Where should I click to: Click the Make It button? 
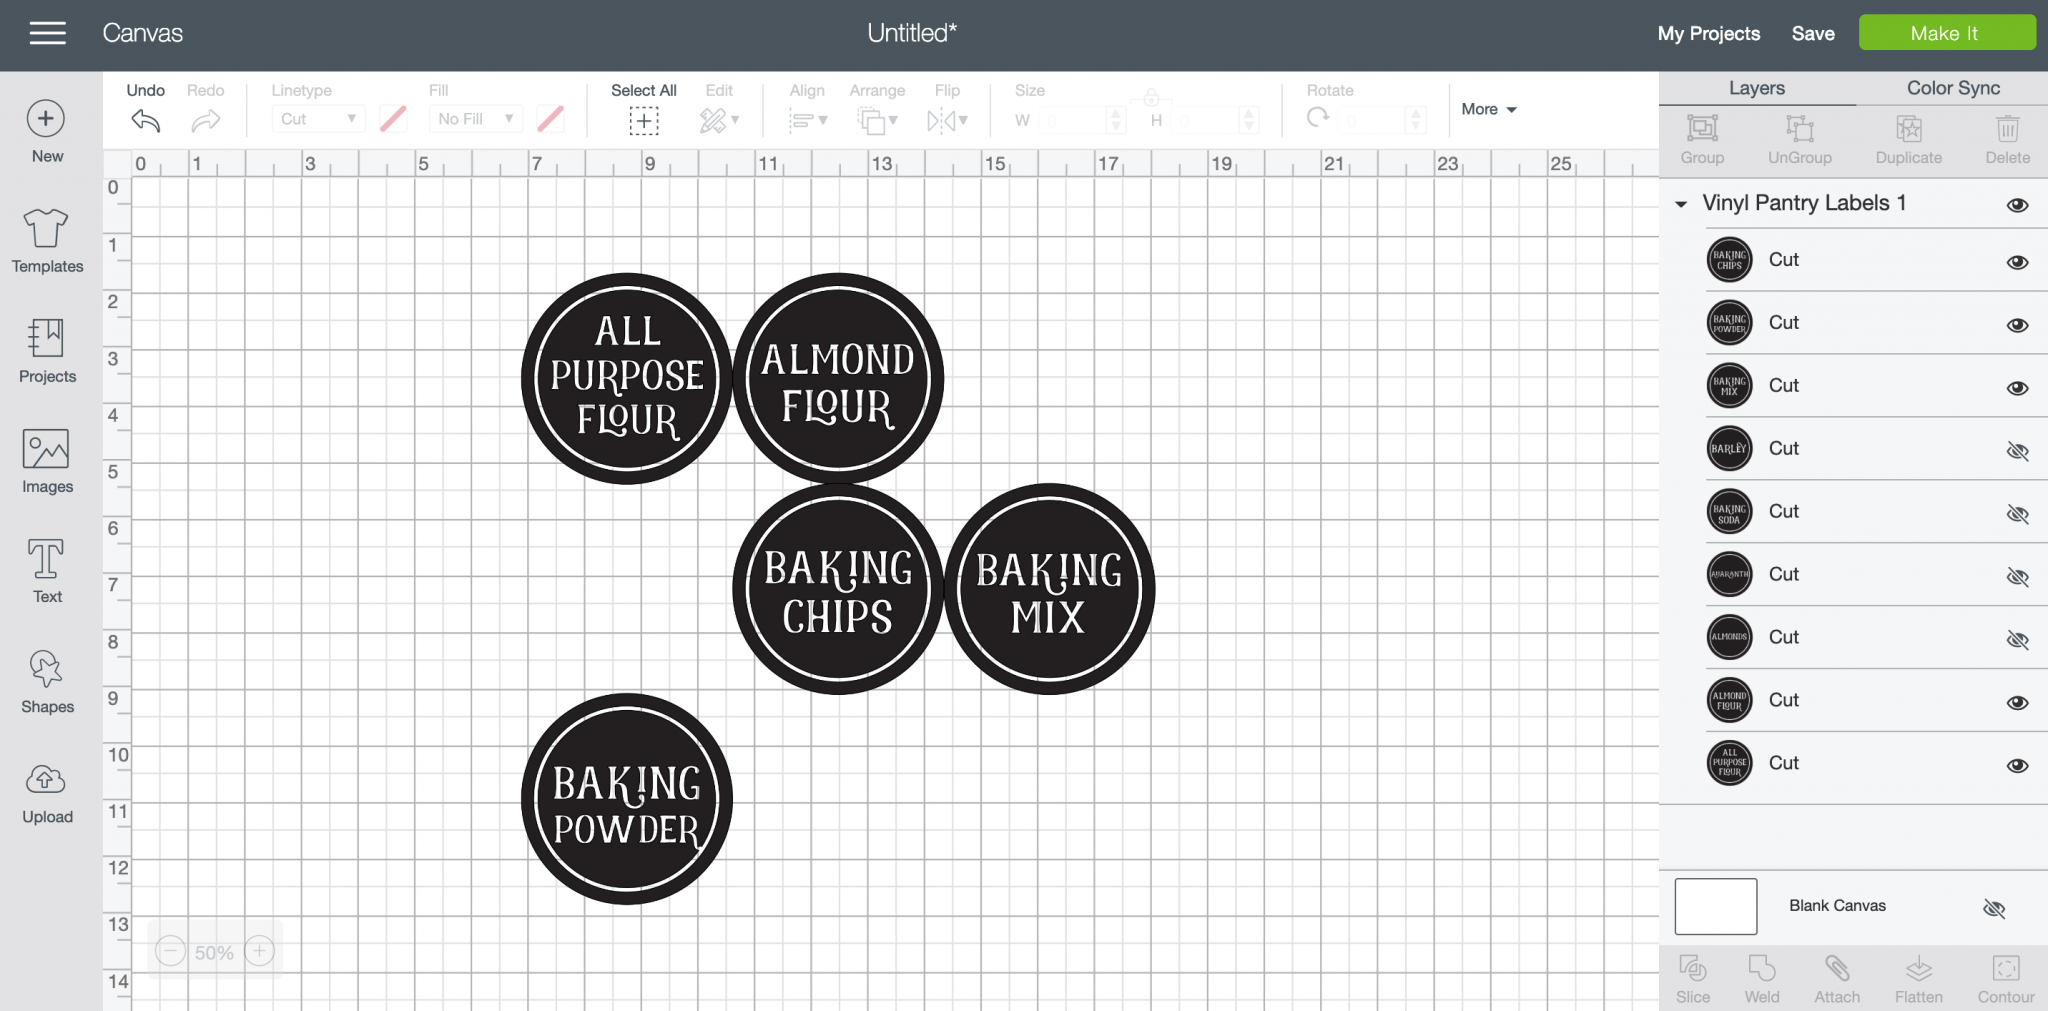pos(1945,32)
